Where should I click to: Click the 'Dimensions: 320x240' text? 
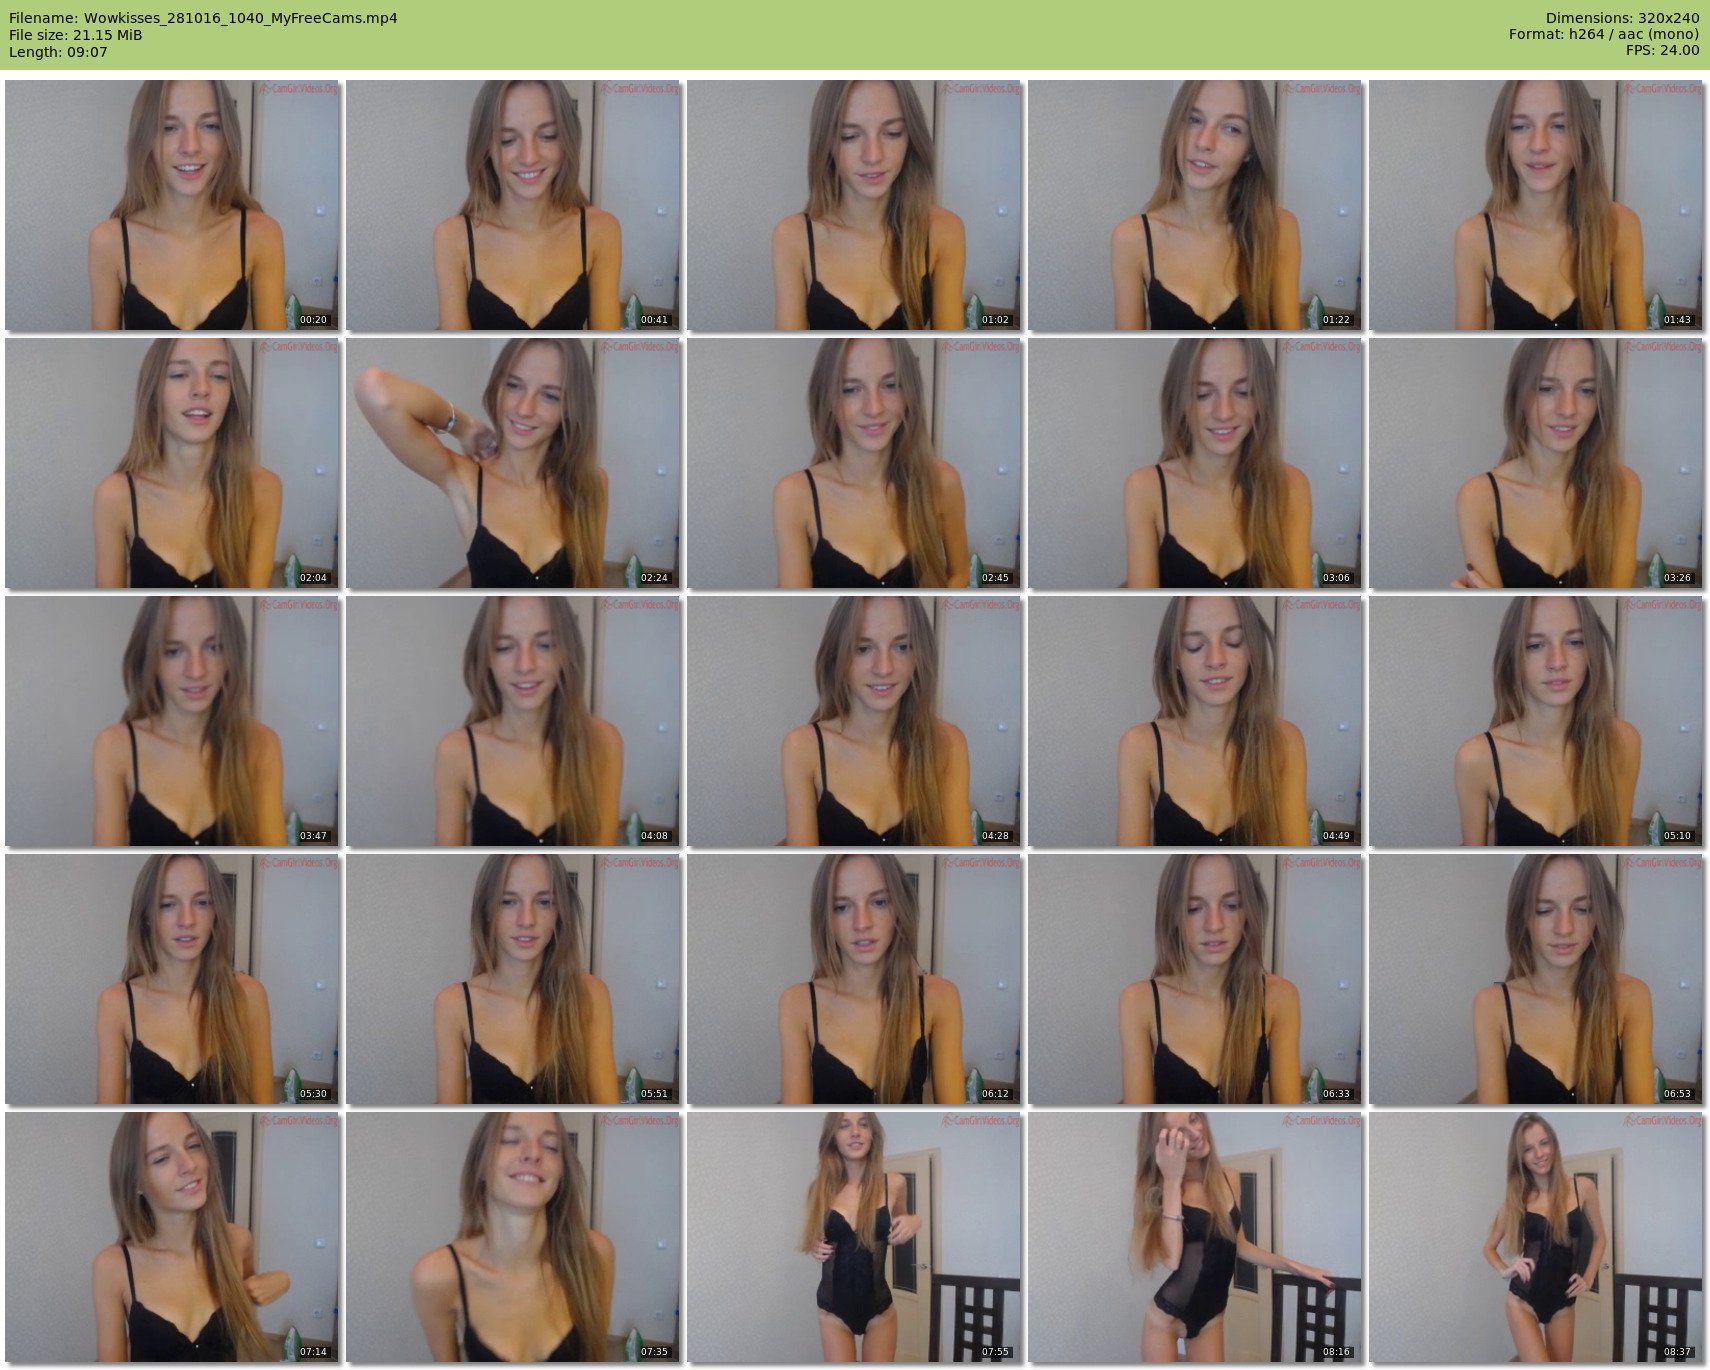[1622, 18]
